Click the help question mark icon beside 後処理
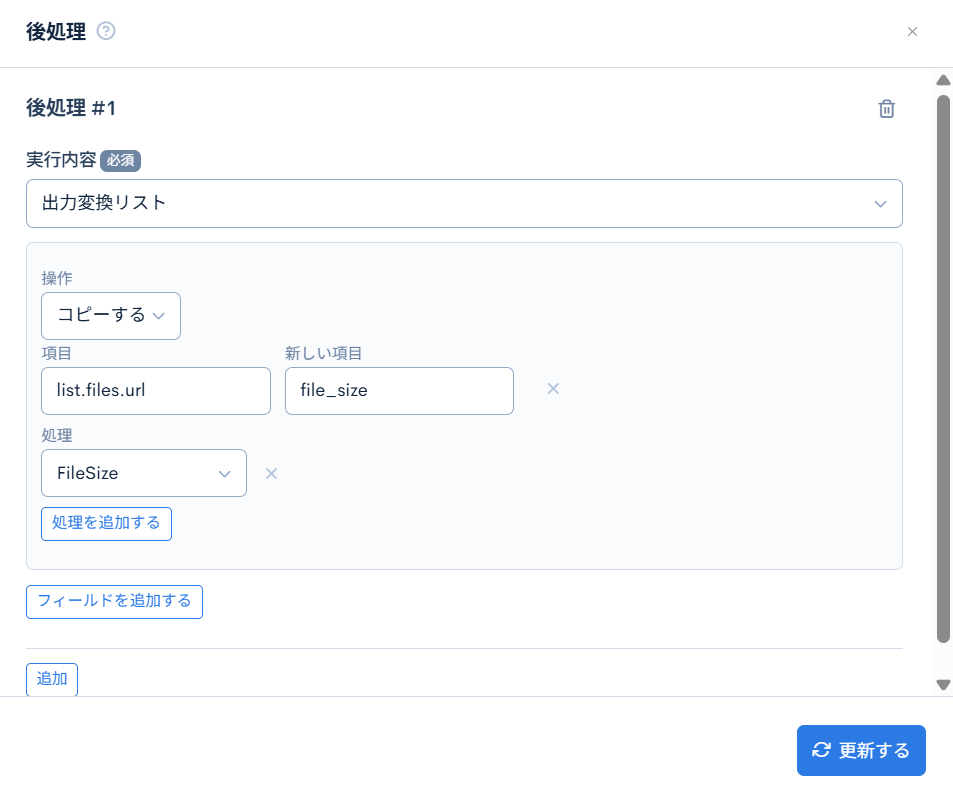The image size is (953, 801). [106, 31]
